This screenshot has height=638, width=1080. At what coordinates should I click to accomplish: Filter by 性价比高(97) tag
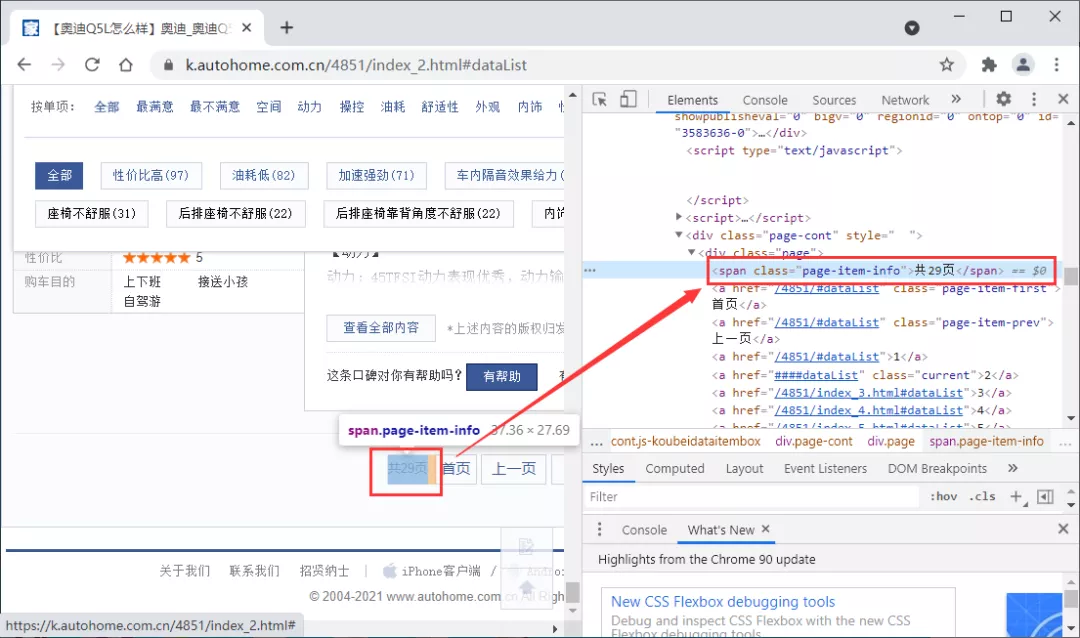pos(151,176)
